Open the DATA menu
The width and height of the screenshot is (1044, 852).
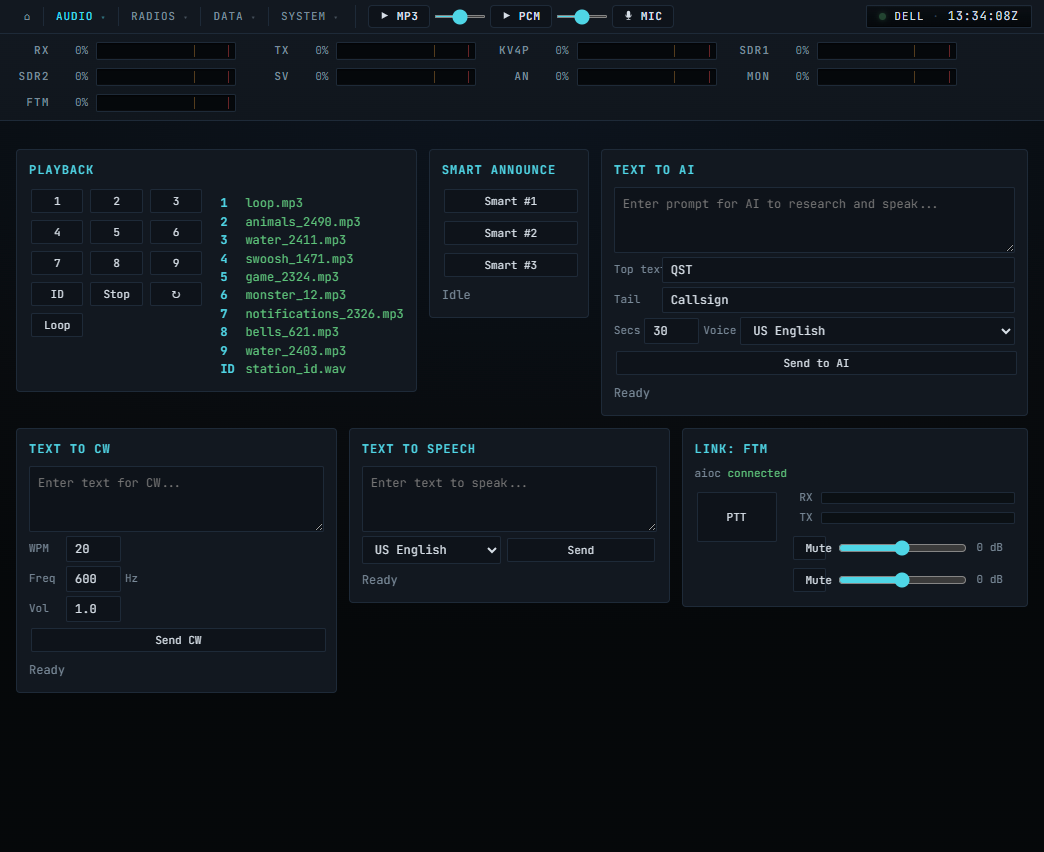234,16
